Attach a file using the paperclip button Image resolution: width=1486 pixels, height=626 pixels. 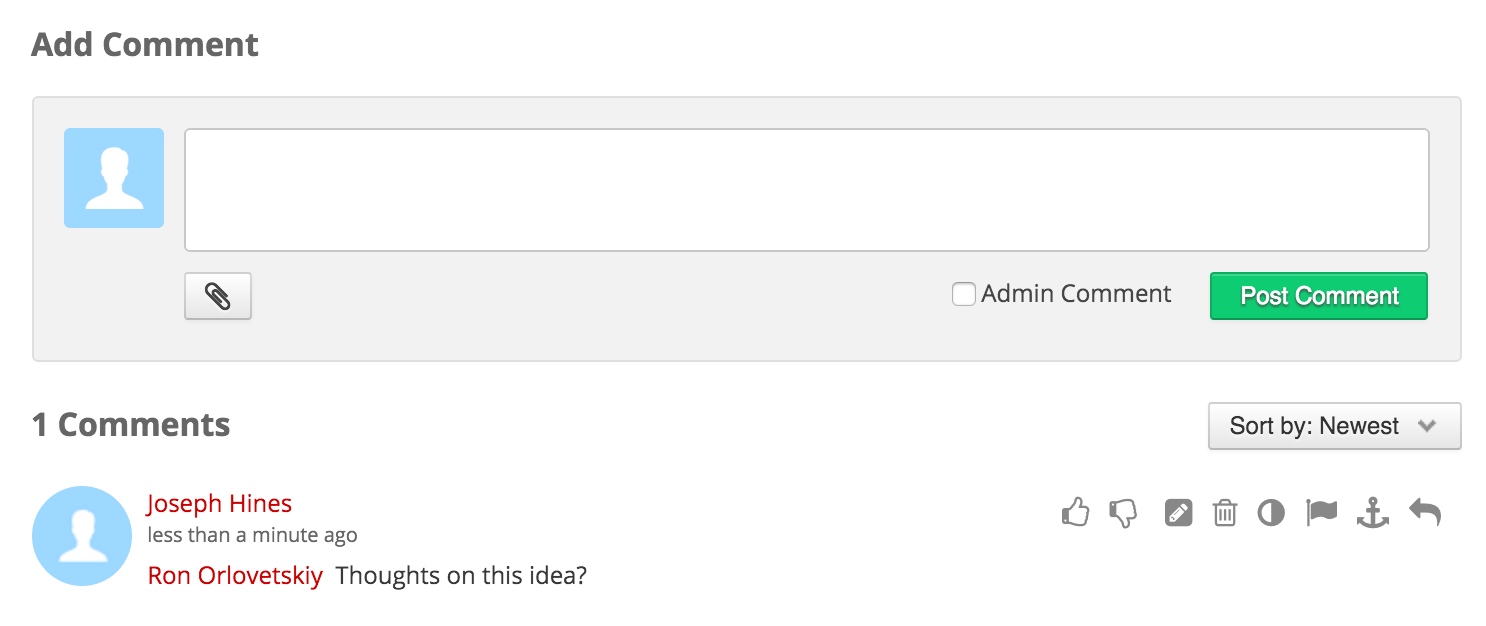pos(218,296)
